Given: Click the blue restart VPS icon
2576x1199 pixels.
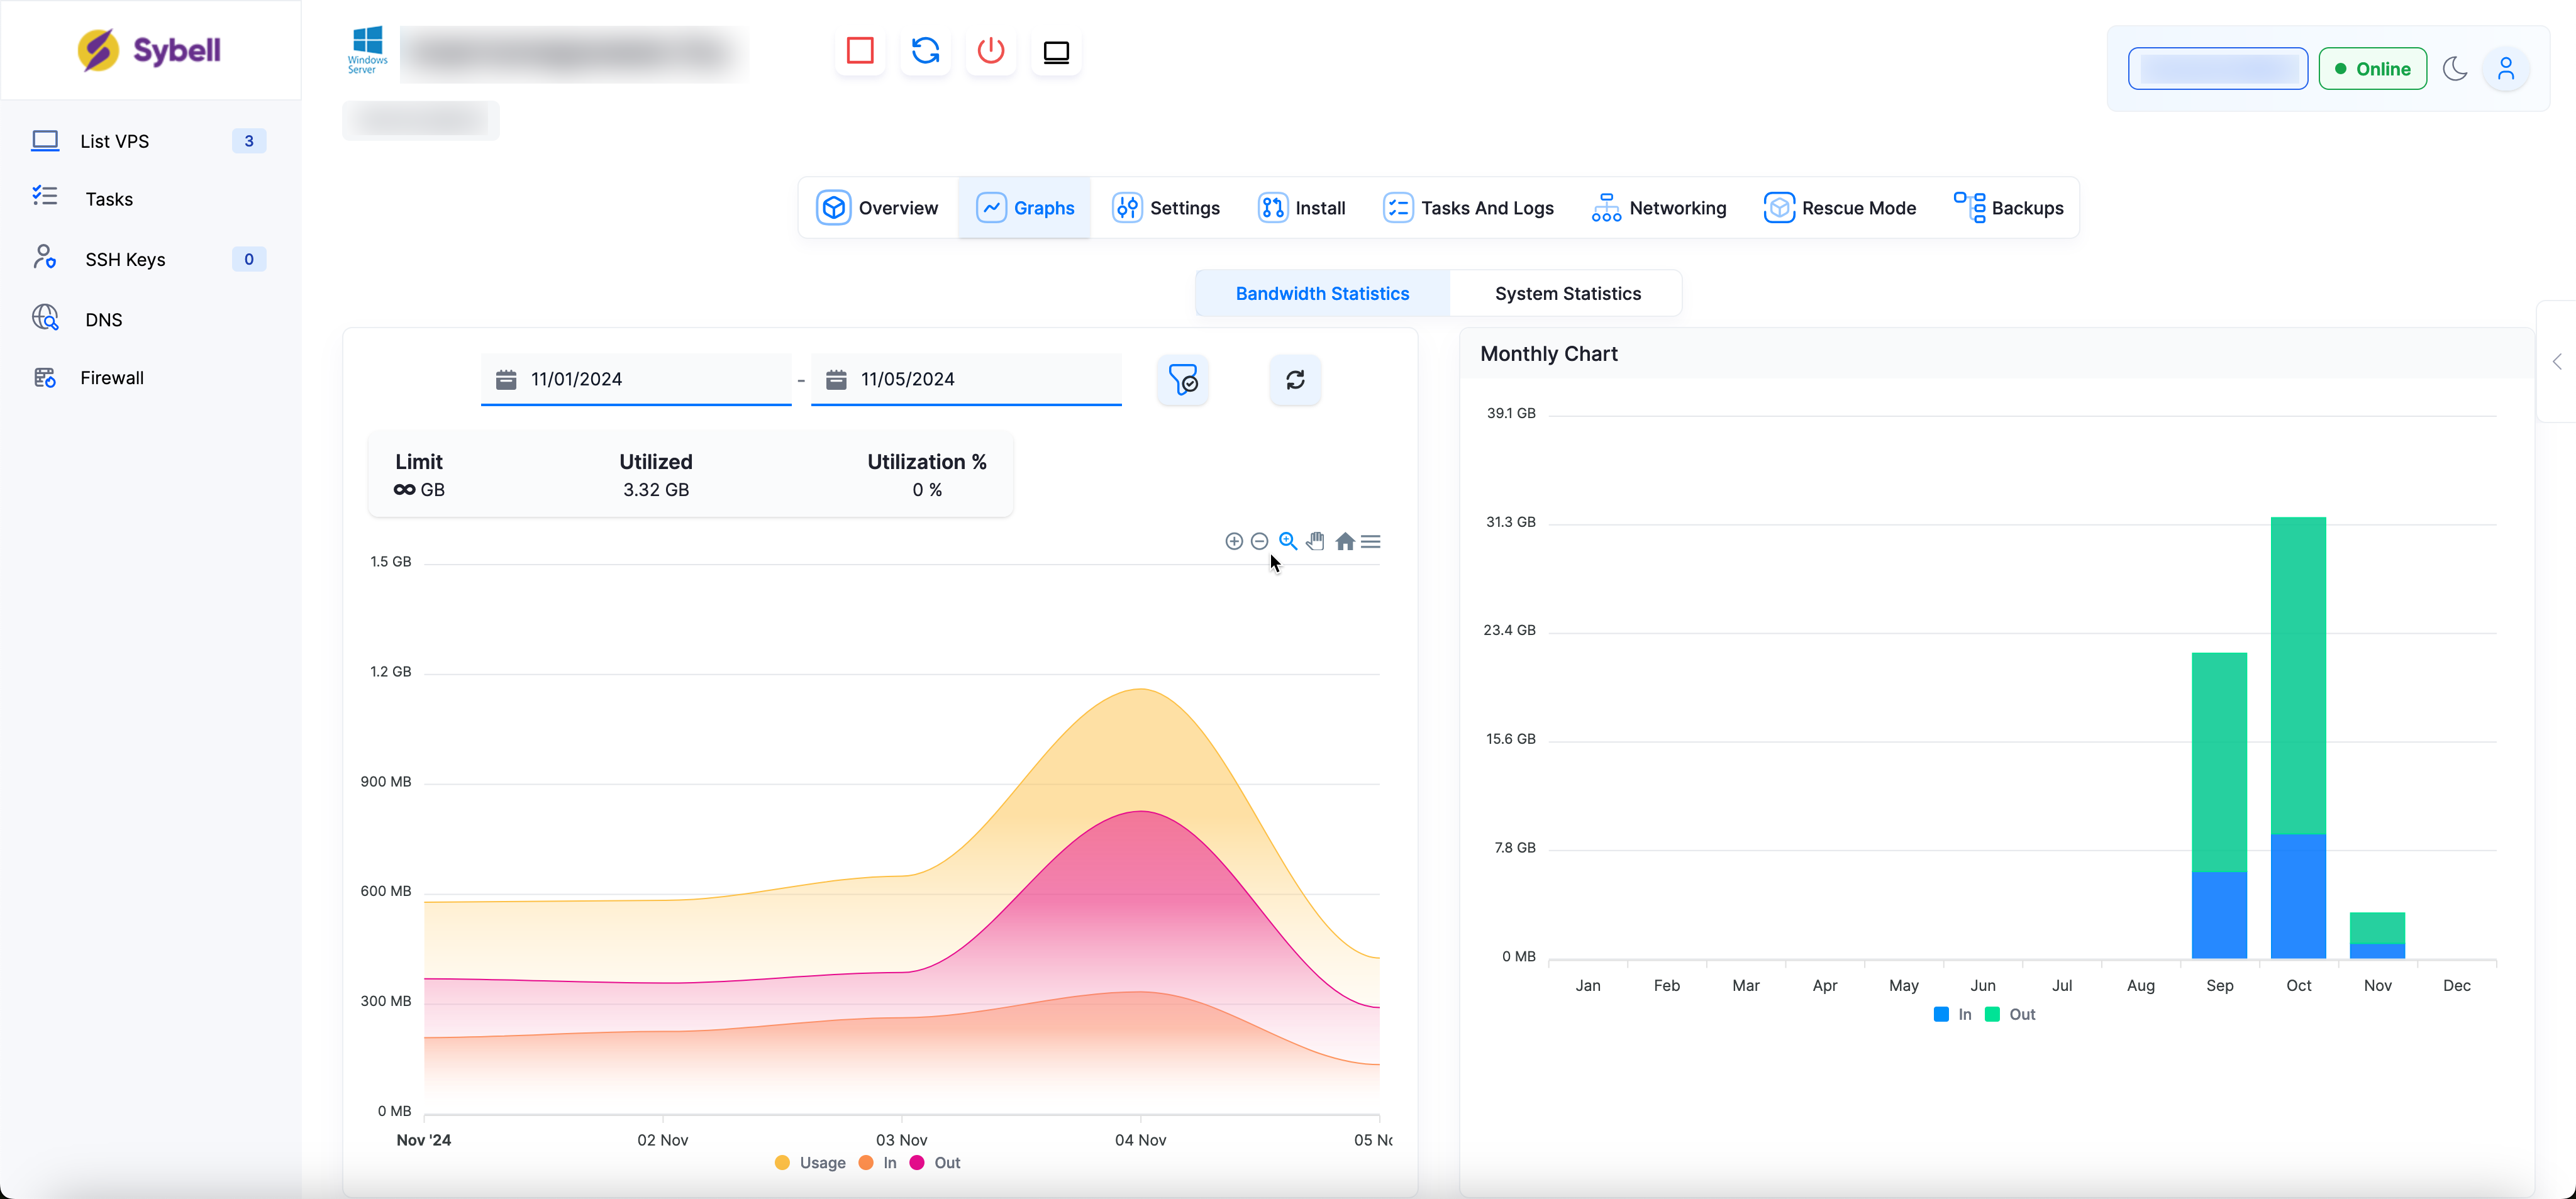Looking at the screenshot, I should tap(925, 51).
